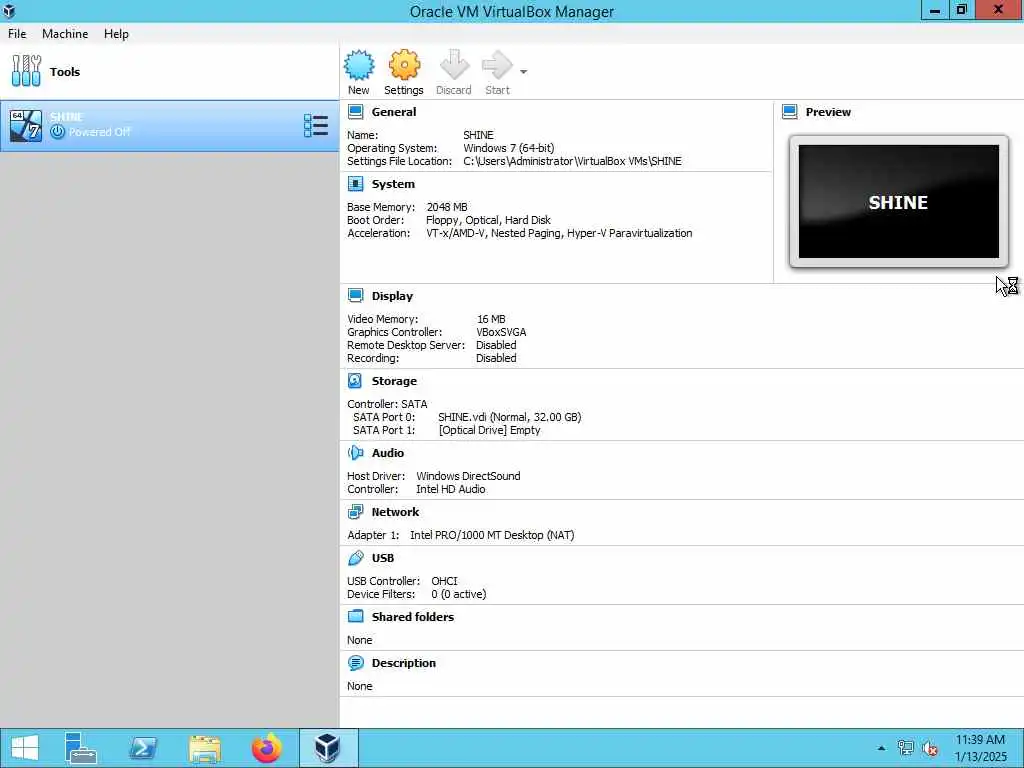Viewport: 1024px width, 768px height.
Task: Click the Preview heading text
Action: pos(828,112)
